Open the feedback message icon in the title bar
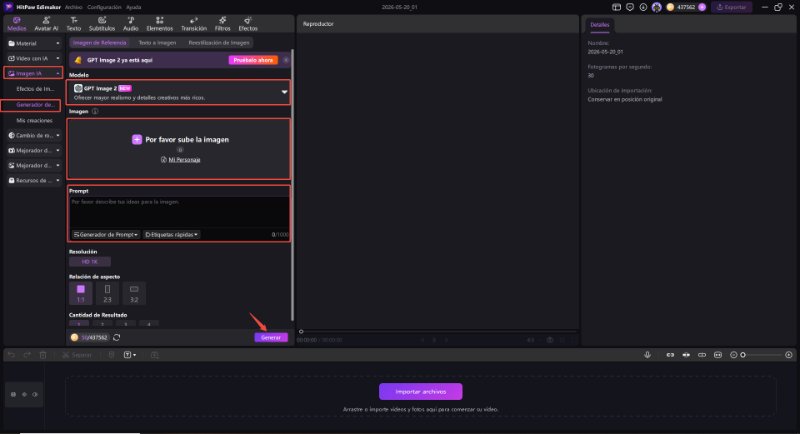The height and width of the screenshot is (434, 800). click(x=630, y=7)
